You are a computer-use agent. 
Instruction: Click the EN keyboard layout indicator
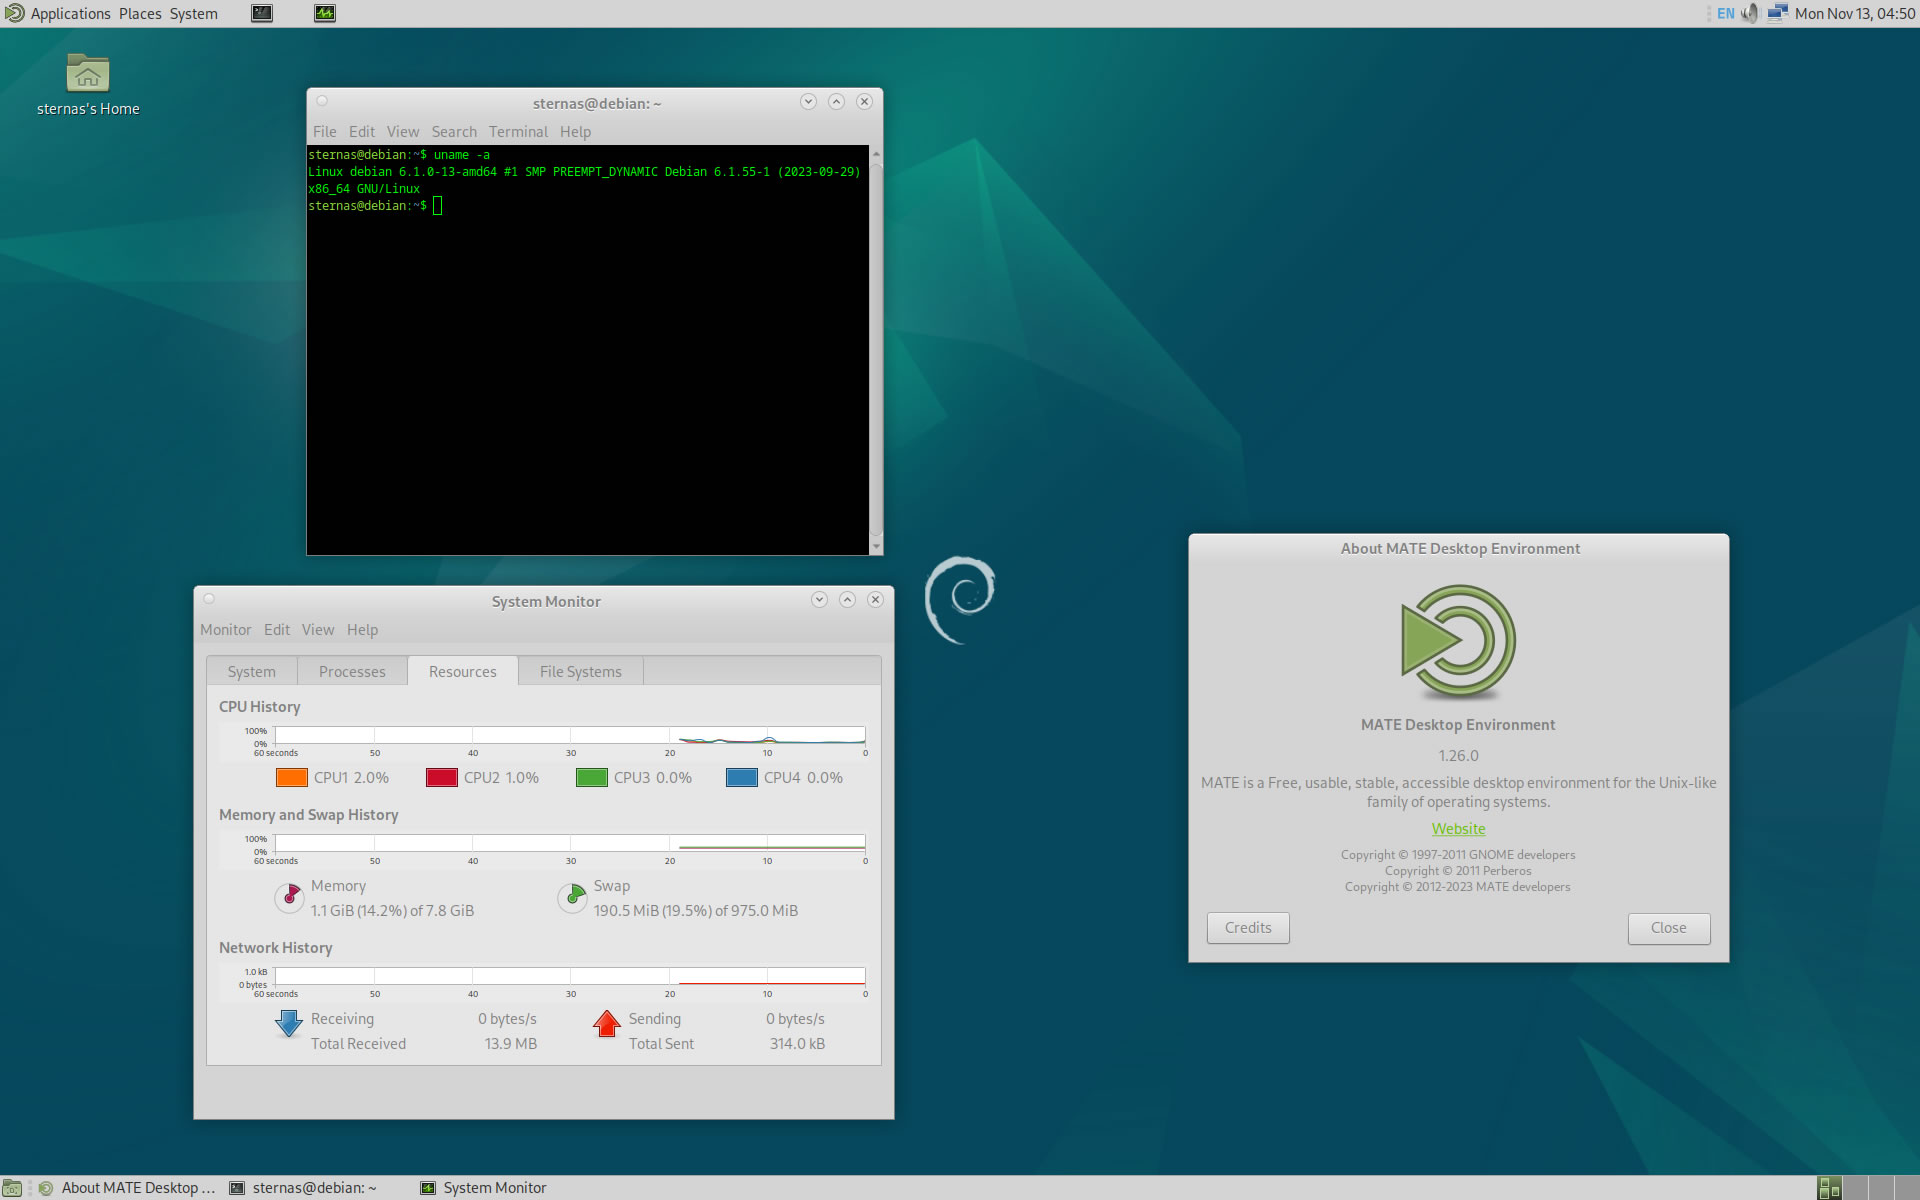[x=1725, y=14]
